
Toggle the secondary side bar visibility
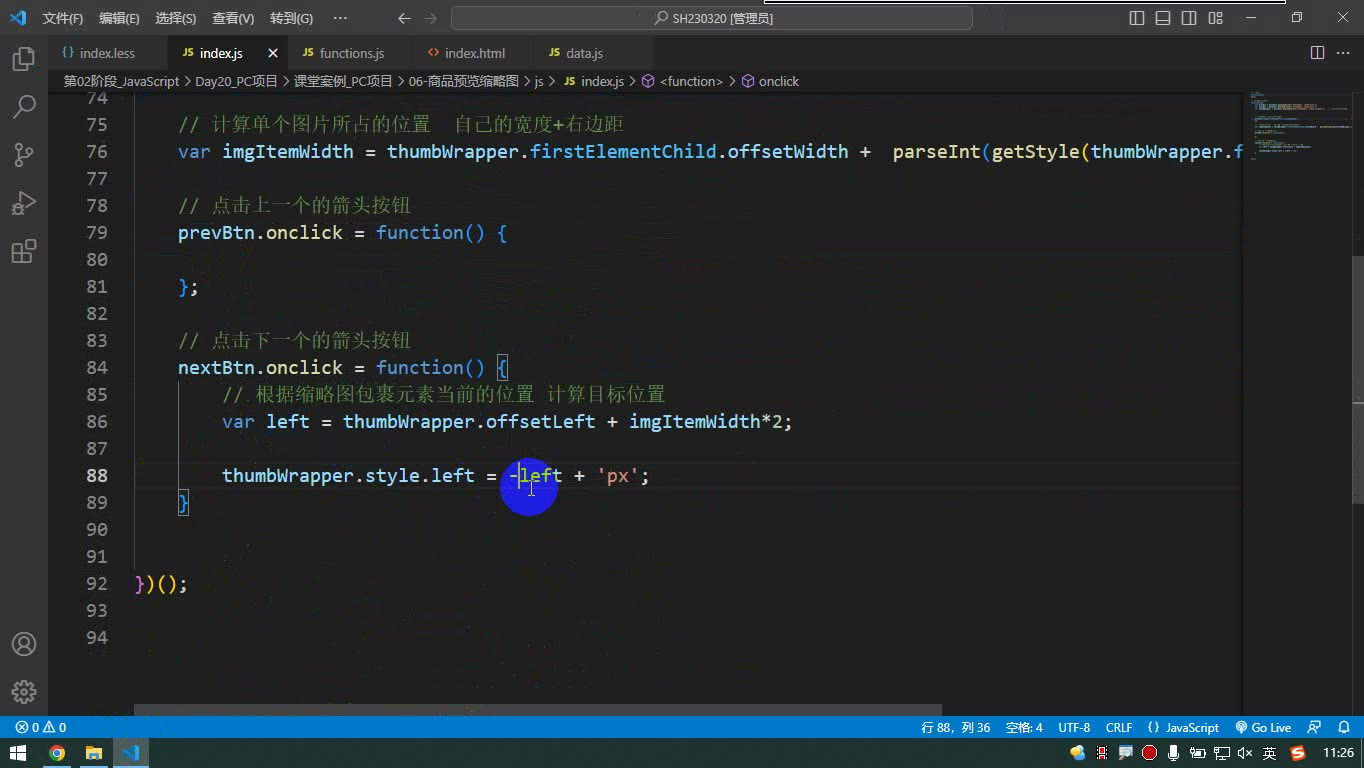pyautogui.click(x=1189, y=18)
